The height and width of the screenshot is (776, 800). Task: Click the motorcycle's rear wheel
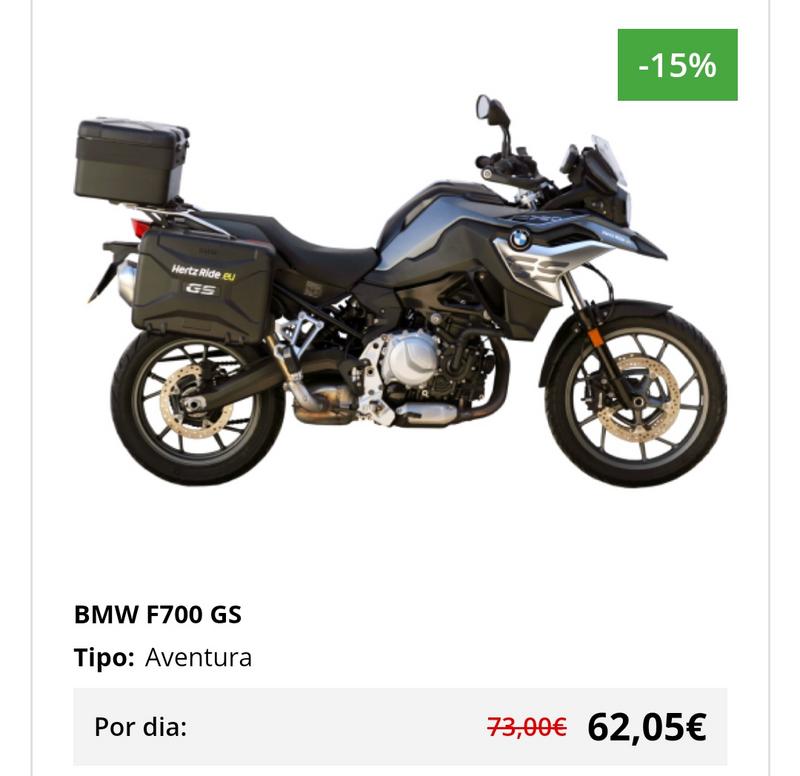pyautogui.click(x=198, y=407)
